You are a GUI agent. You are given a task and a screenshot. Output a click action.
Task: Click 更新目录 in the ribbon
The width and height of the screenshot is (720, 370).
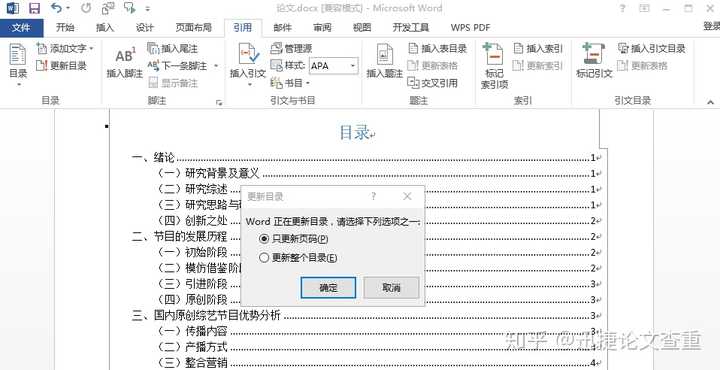tap(62, 66)
